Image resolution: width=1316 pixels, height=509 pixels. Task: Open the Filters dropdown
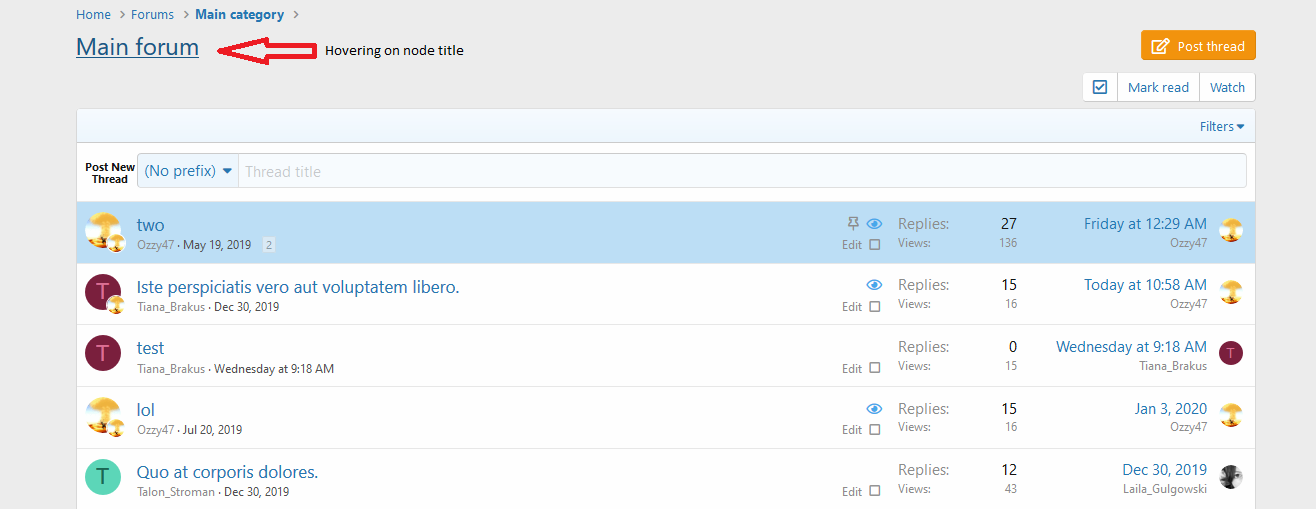[x=1222, y=127]
